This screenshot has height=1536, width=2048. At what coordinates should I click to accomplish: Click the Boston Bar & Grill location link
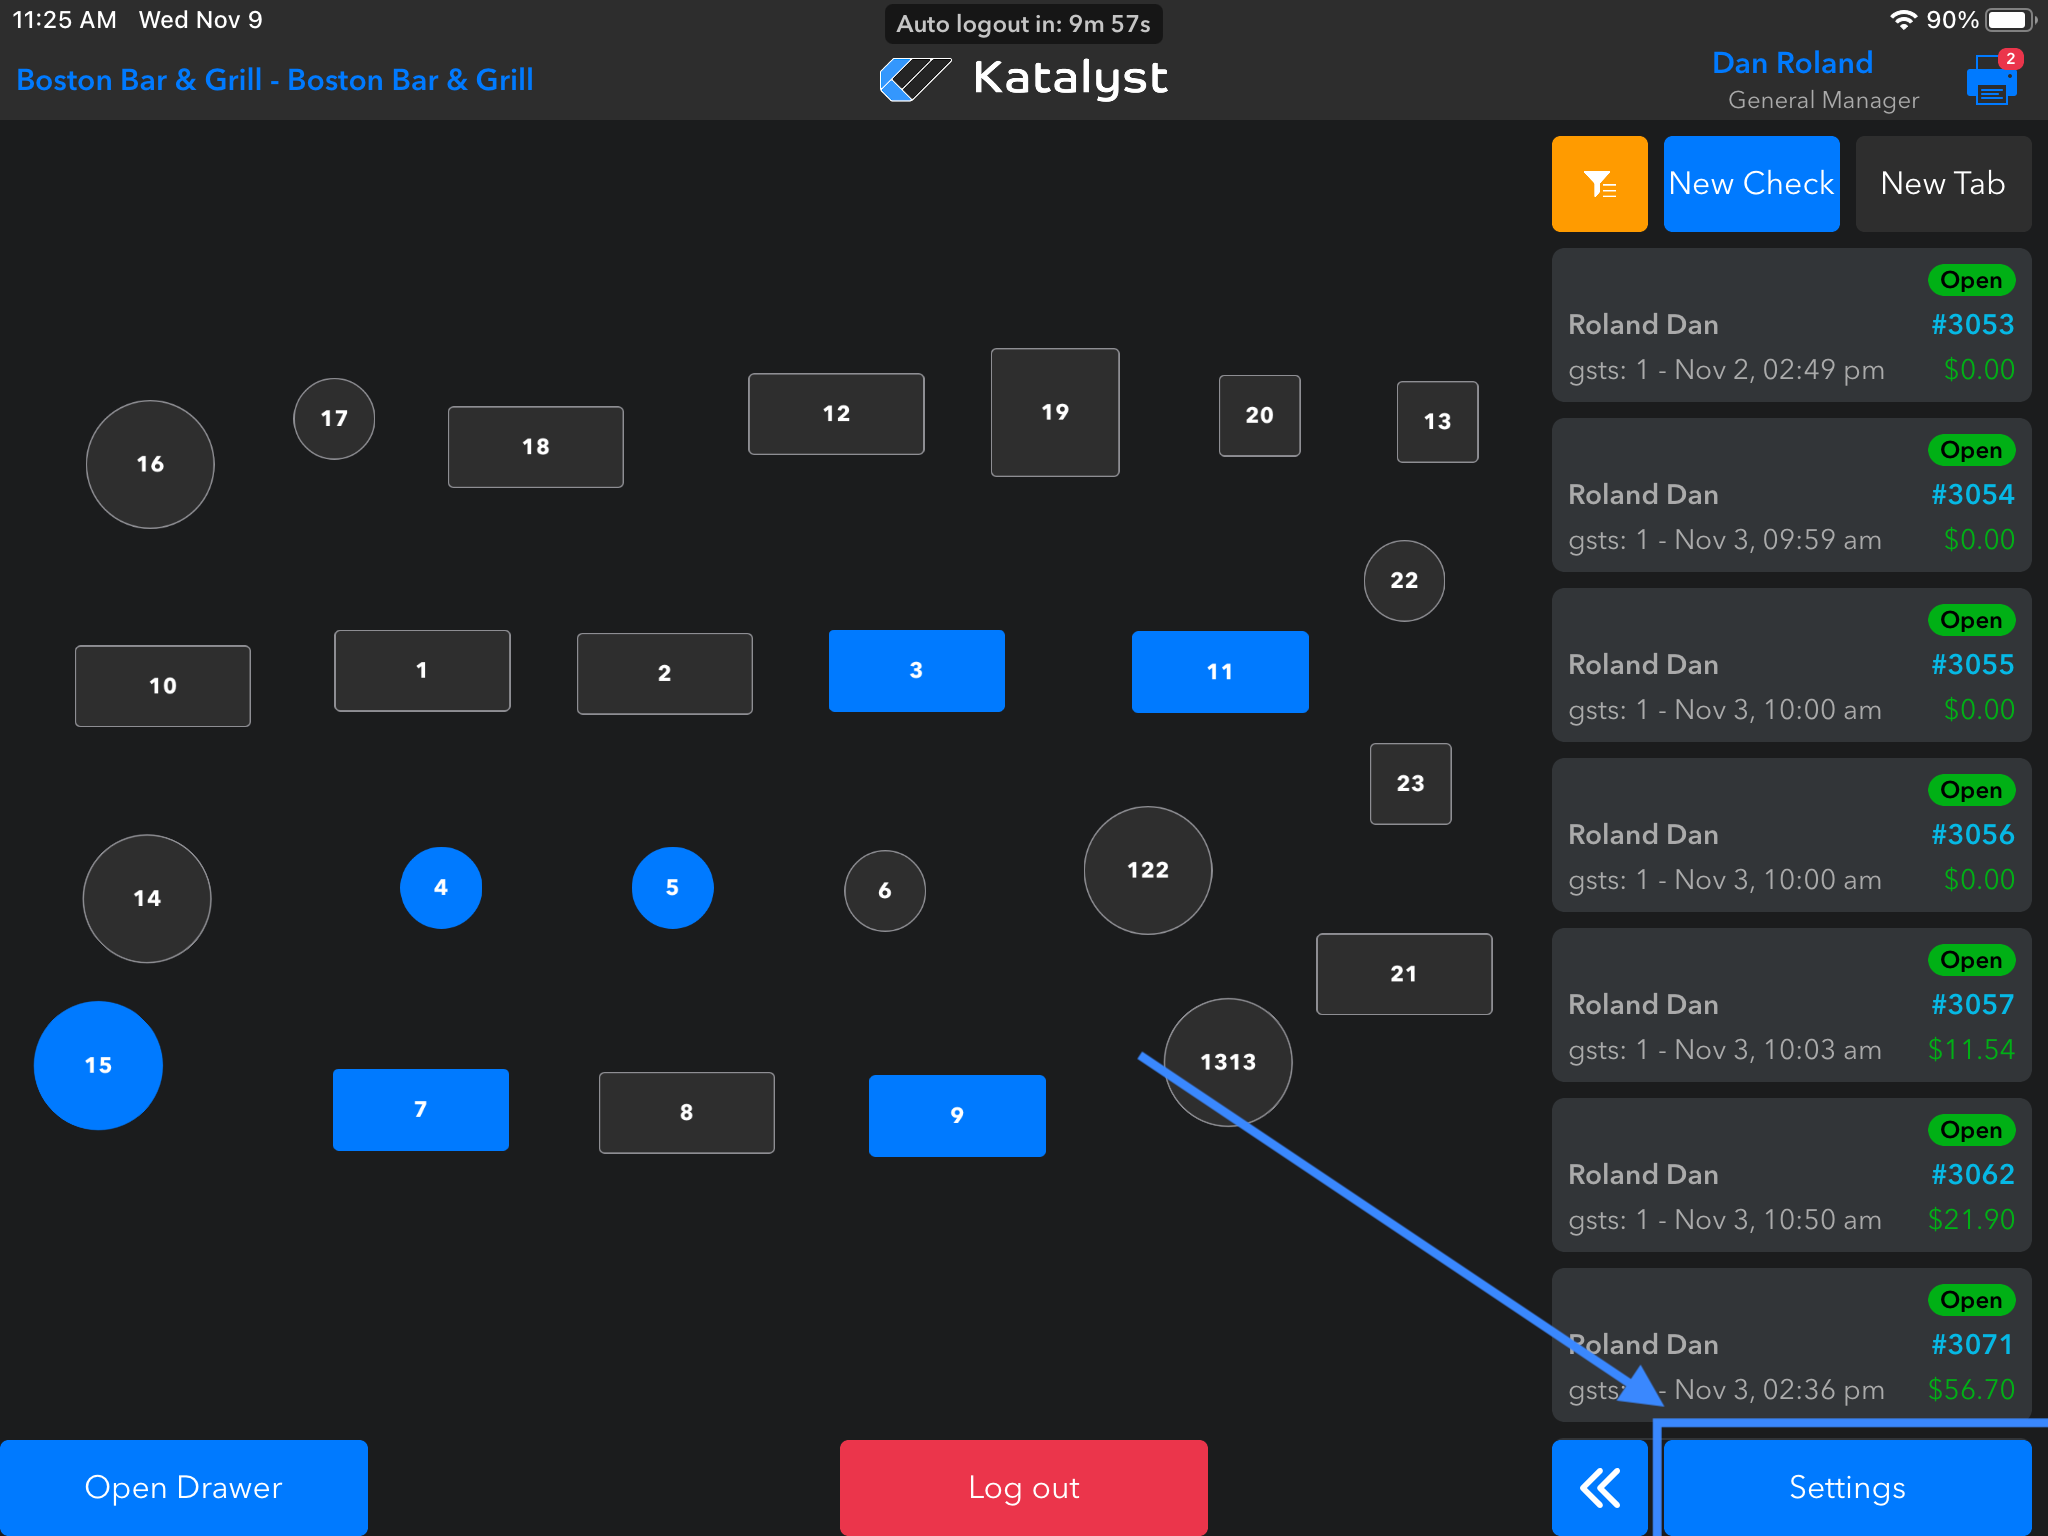pyautogui.click(x=275, y=80)
